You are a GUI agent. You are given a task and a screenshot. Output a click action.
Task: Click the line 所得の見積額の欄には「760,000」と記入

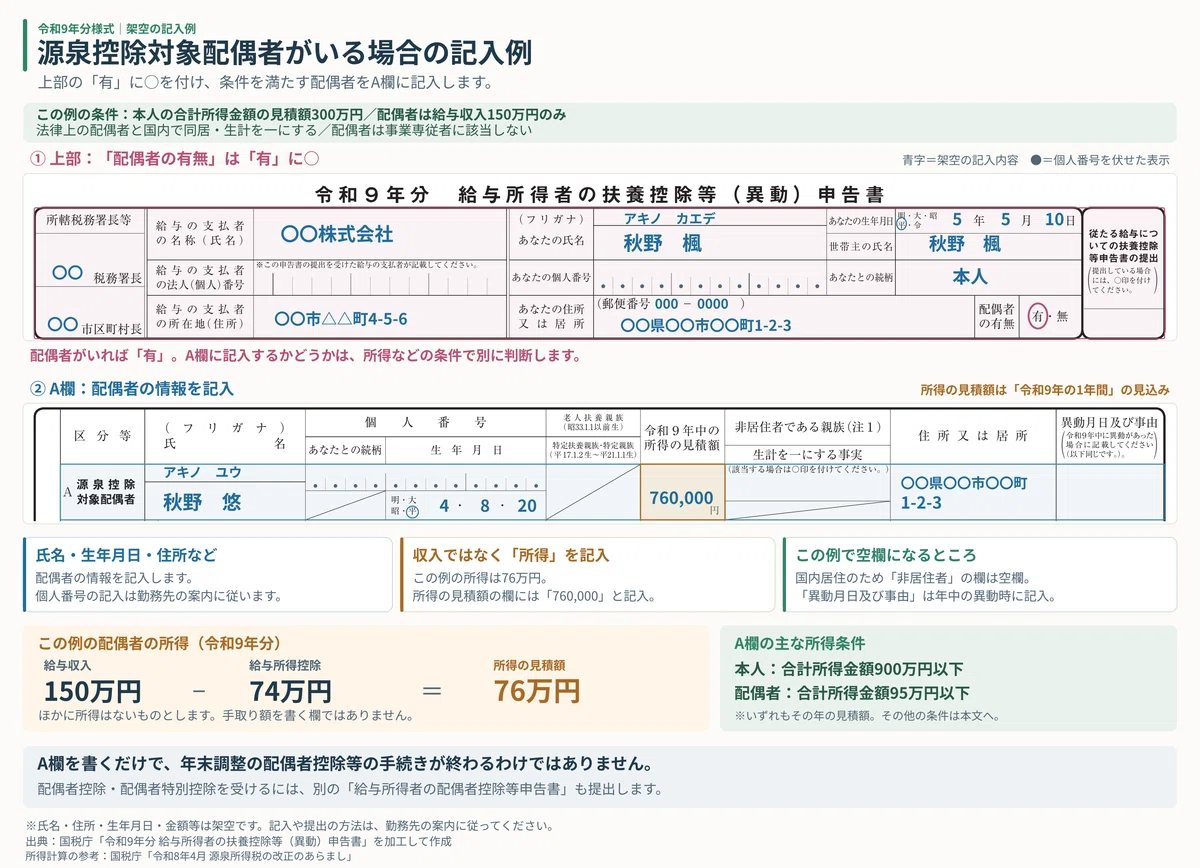pos(534,597)
